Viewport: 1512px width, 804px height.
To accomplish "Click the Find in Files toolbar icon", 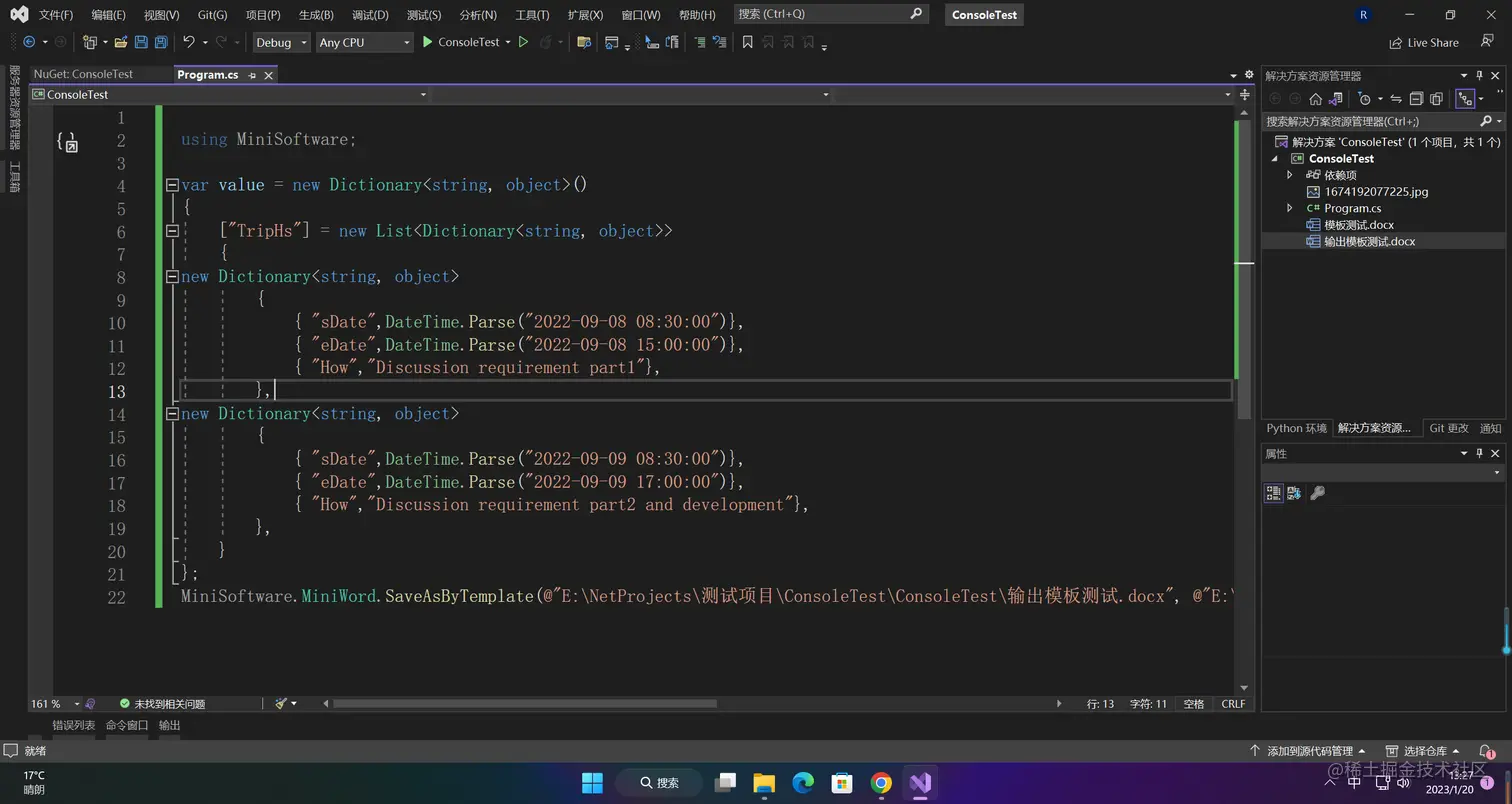I will (584, 42).
